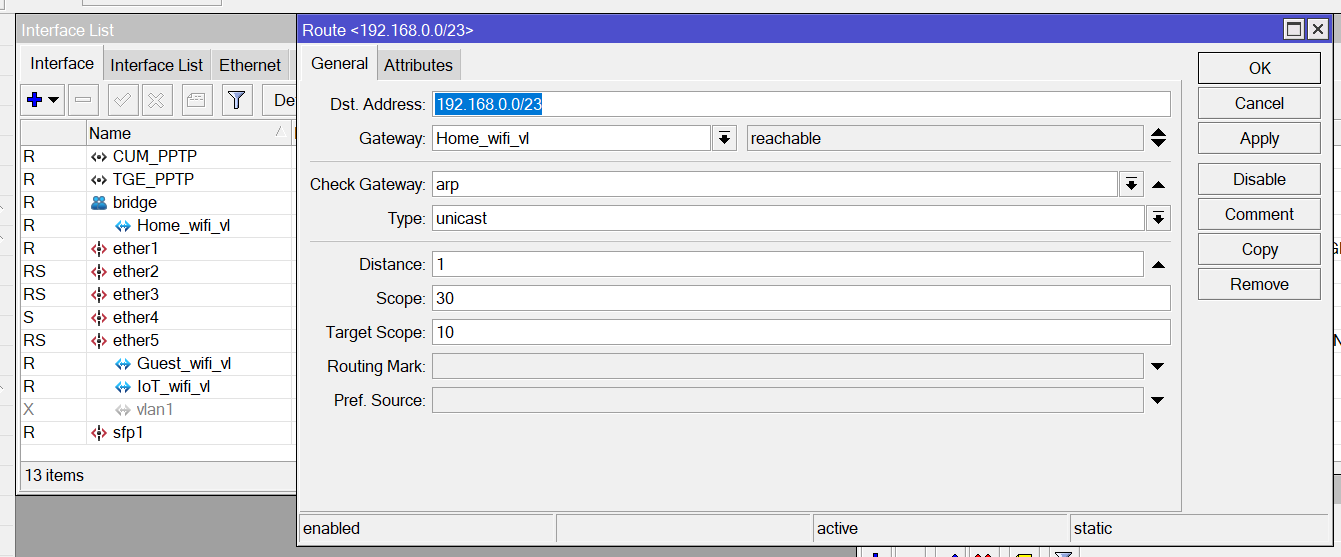This screenshot has width=1341, height=557.
Task: Open the Gateway dropdown list
Action: click(725, 138)
